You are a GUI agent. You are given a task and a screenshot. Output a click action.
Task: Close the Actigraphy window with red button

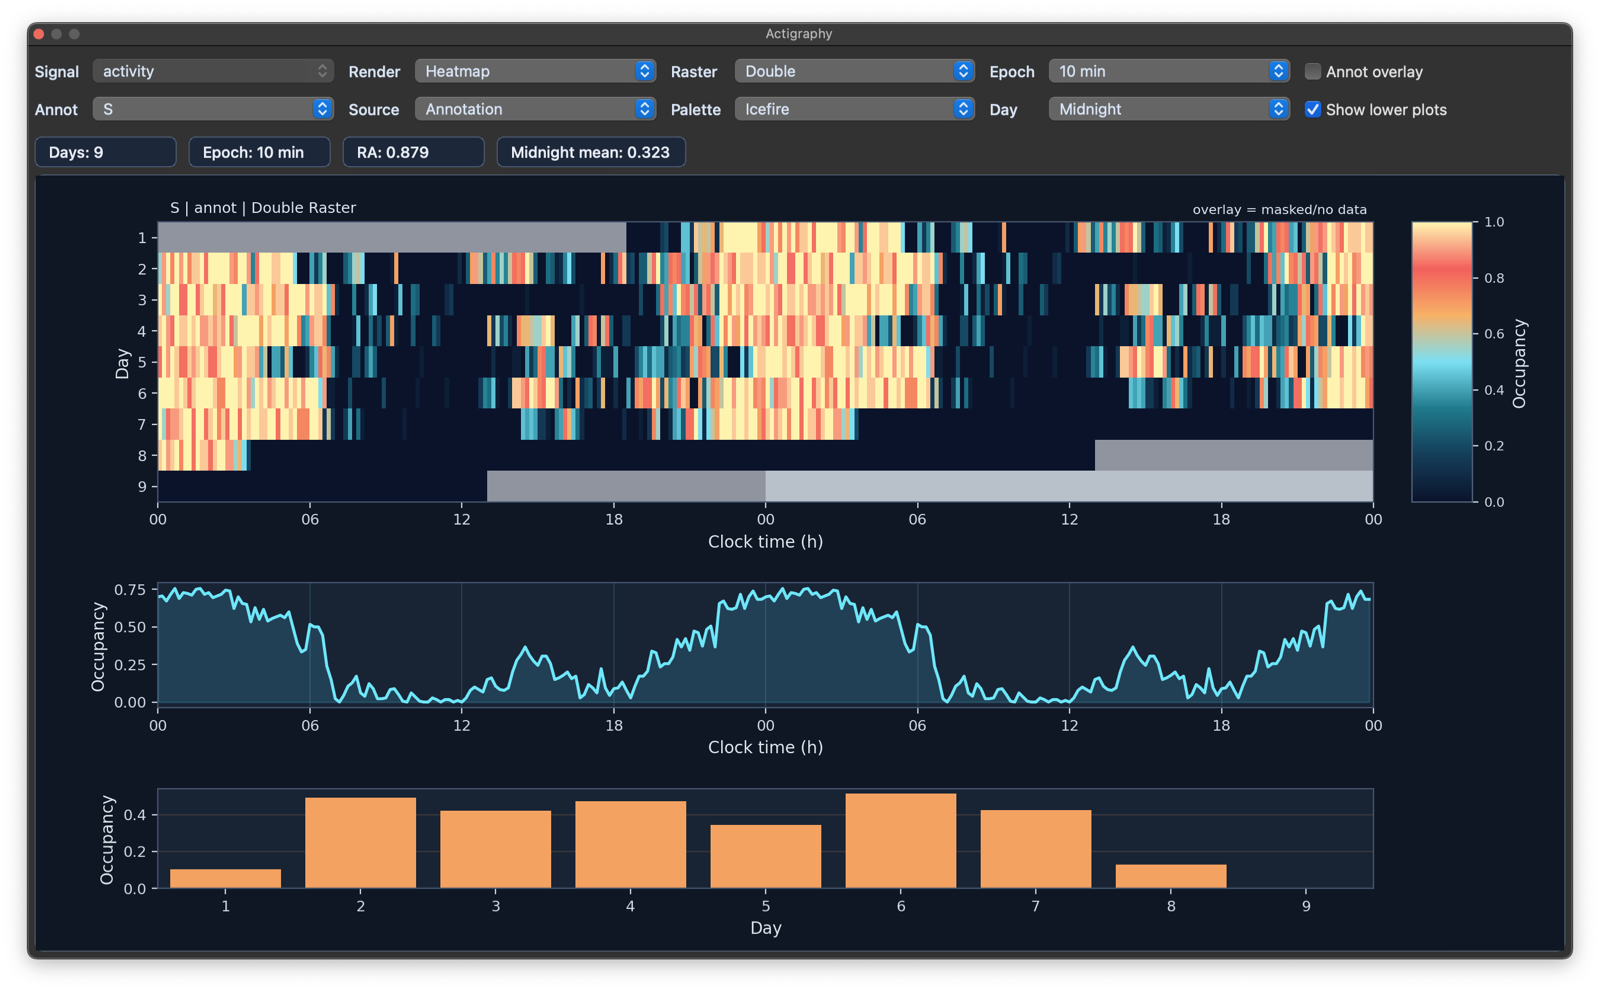[x=39, y=34]
